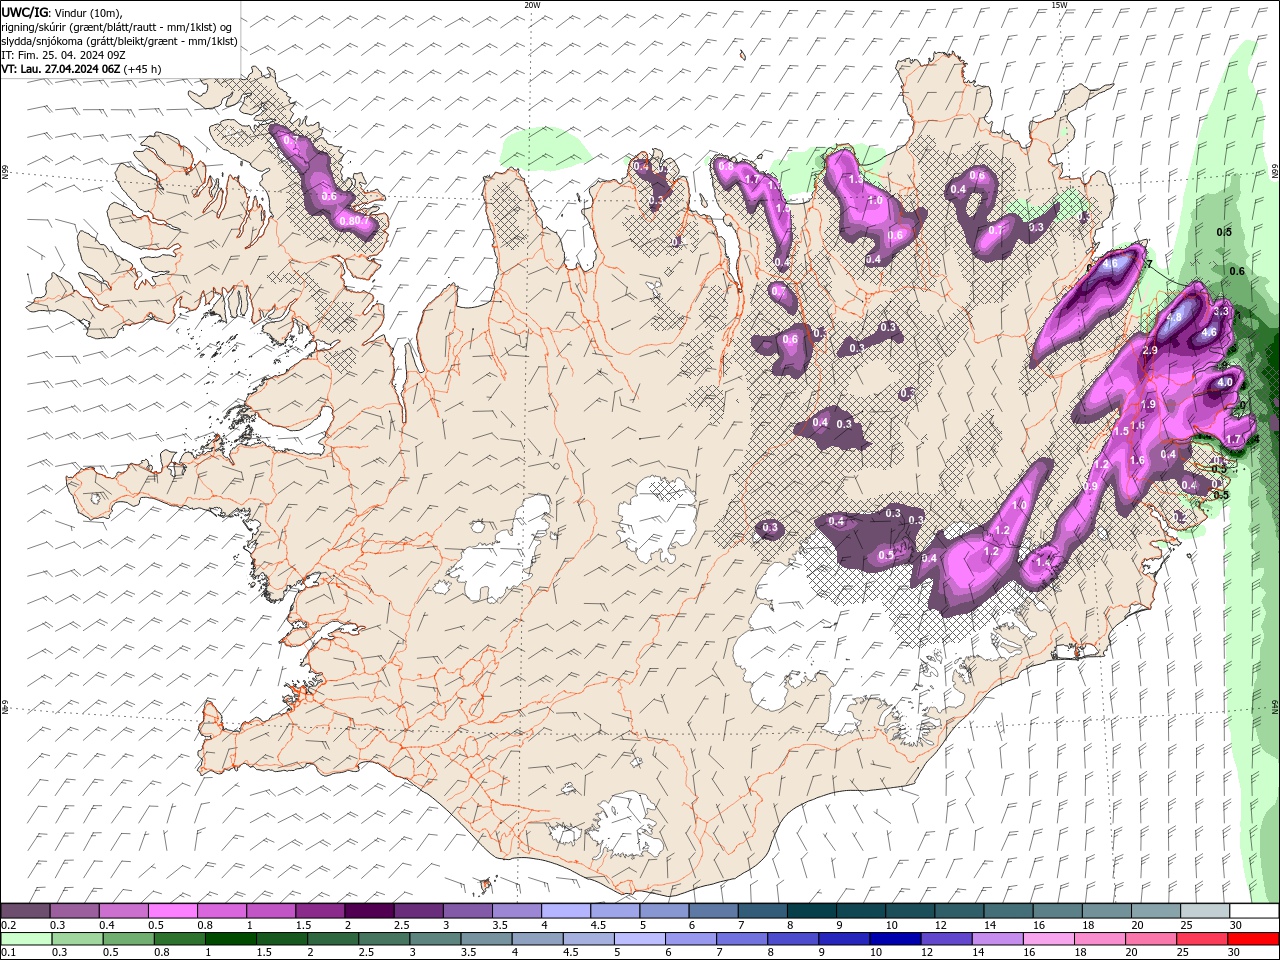Select the bright red swatch labeled 30 in lower legend
Image resolution: width=1280 pixels, height=960 pixels.
point(1254,939)
